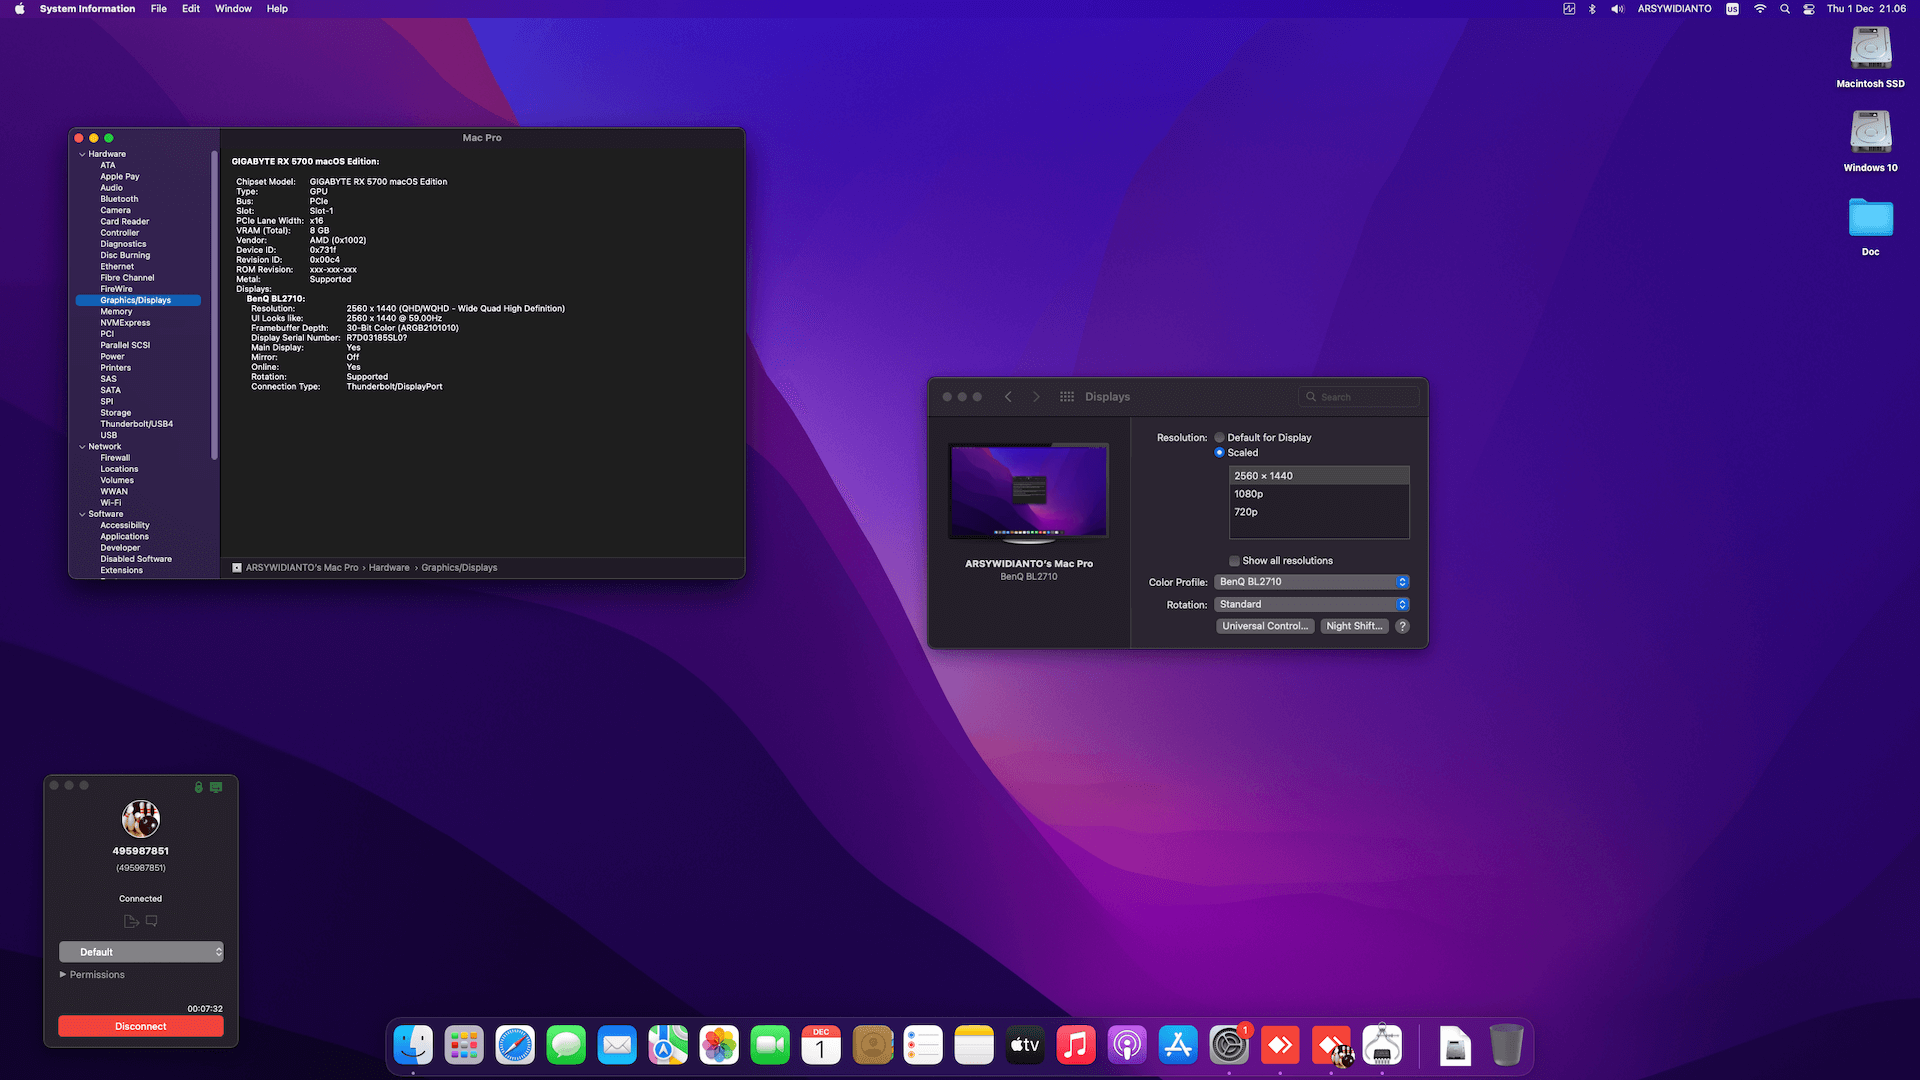Click the file transfer icon in AnyDesk panel
Viewport: 1920px width, 1080px height.
(x=131, y=921)
